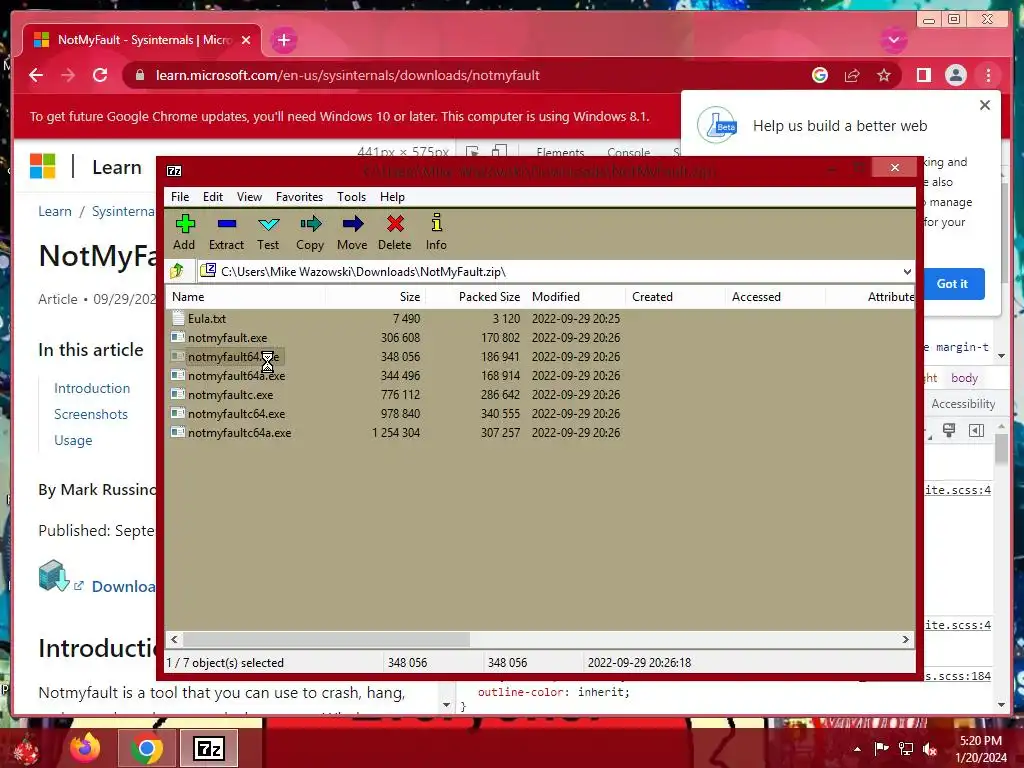Click Got it in the popup
This screenshot has height=768, width=1024.
pyautogui.click(x=952, y=283)
